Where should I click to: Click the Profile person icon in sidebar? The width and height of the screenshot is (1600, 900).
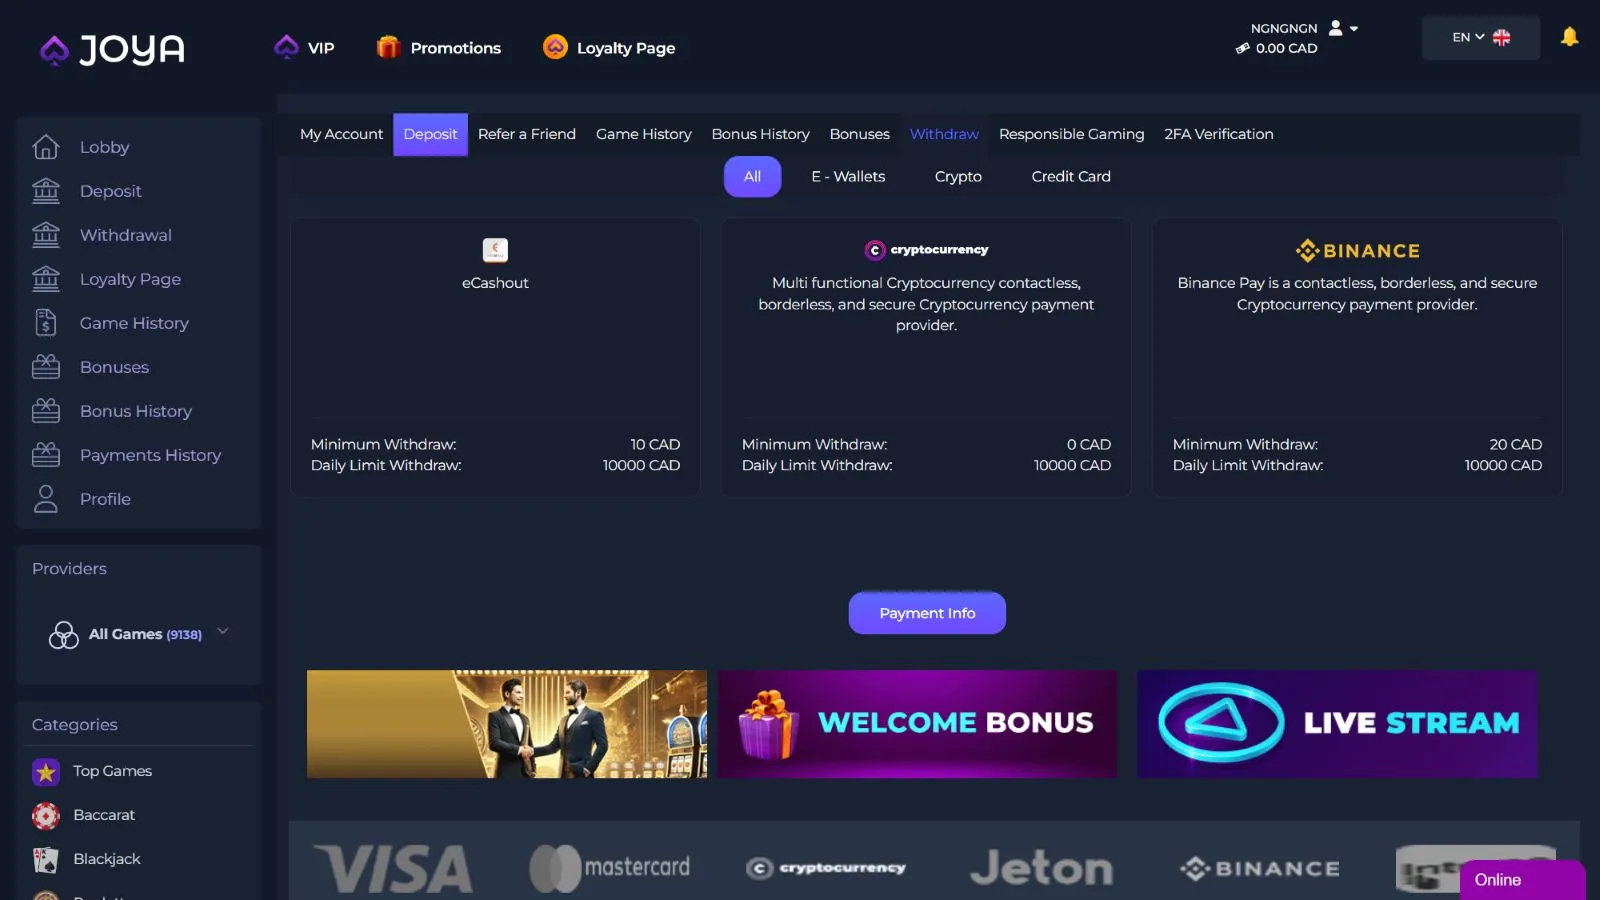click(46, 499)
